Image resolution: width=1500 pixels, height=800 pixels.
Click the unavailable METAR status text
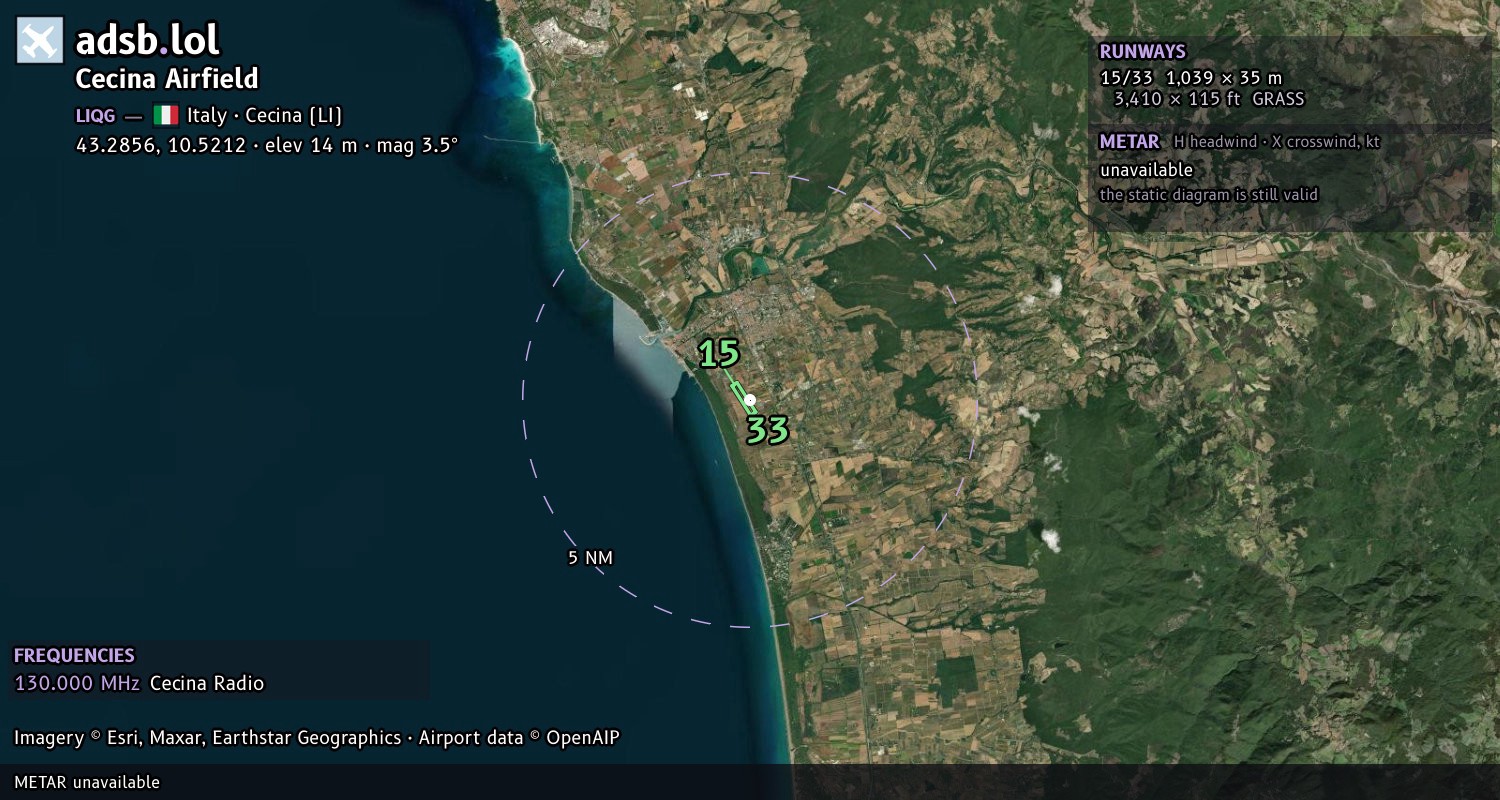1146,170
